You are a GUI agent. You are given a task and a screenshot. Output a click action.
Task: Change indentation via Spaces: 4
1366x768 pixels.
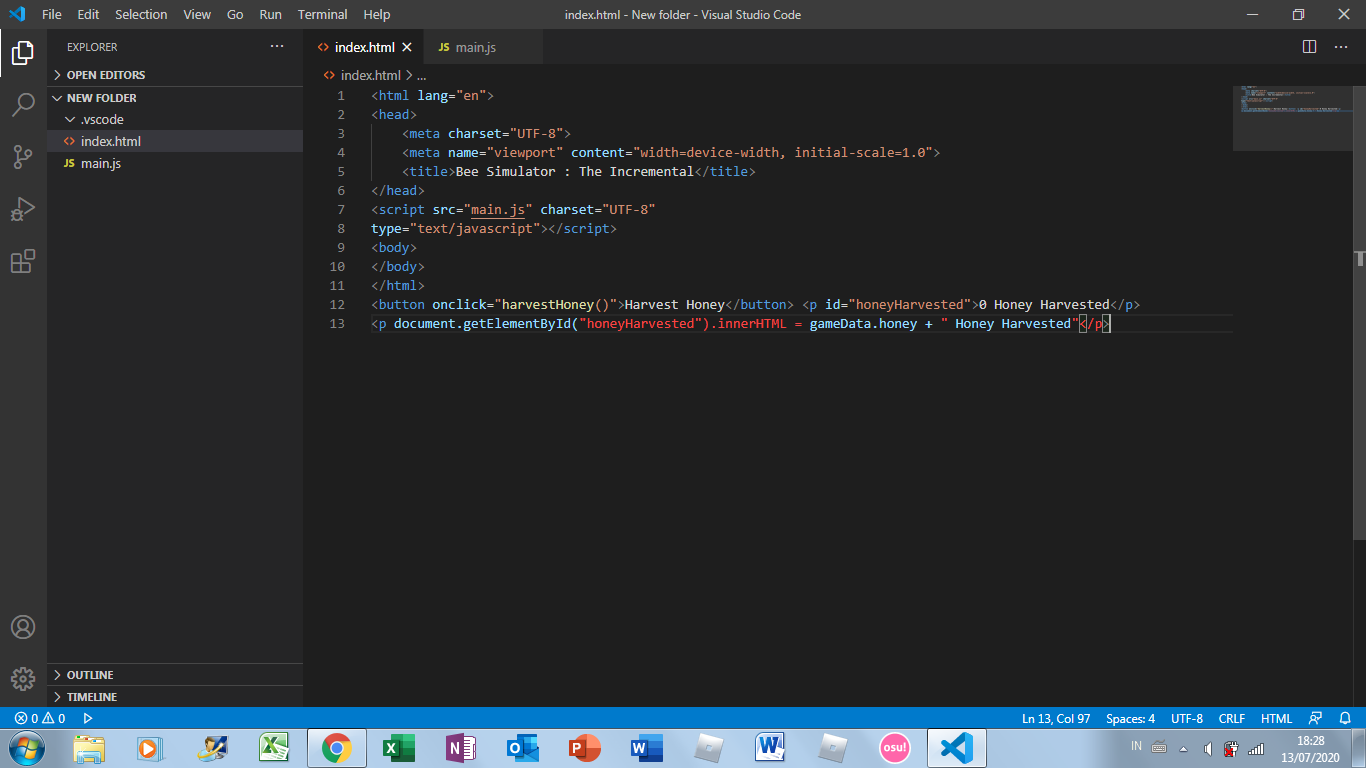click(x=1130, y=718)
